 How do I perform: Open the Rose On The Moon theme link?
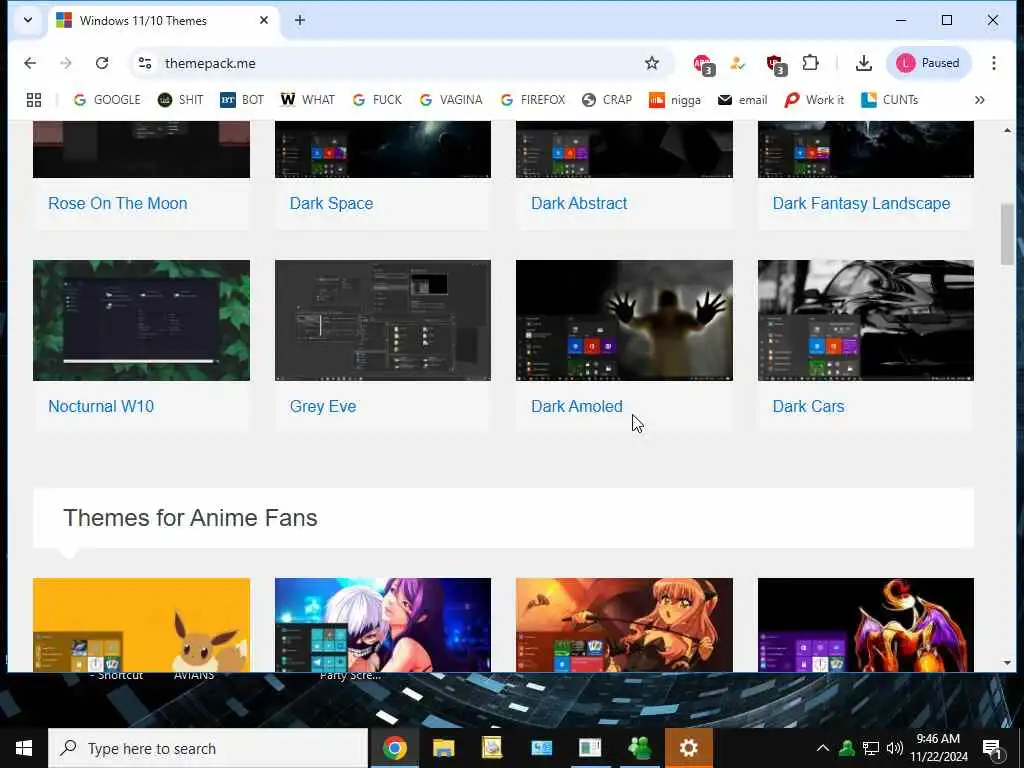tap(118, 203)
